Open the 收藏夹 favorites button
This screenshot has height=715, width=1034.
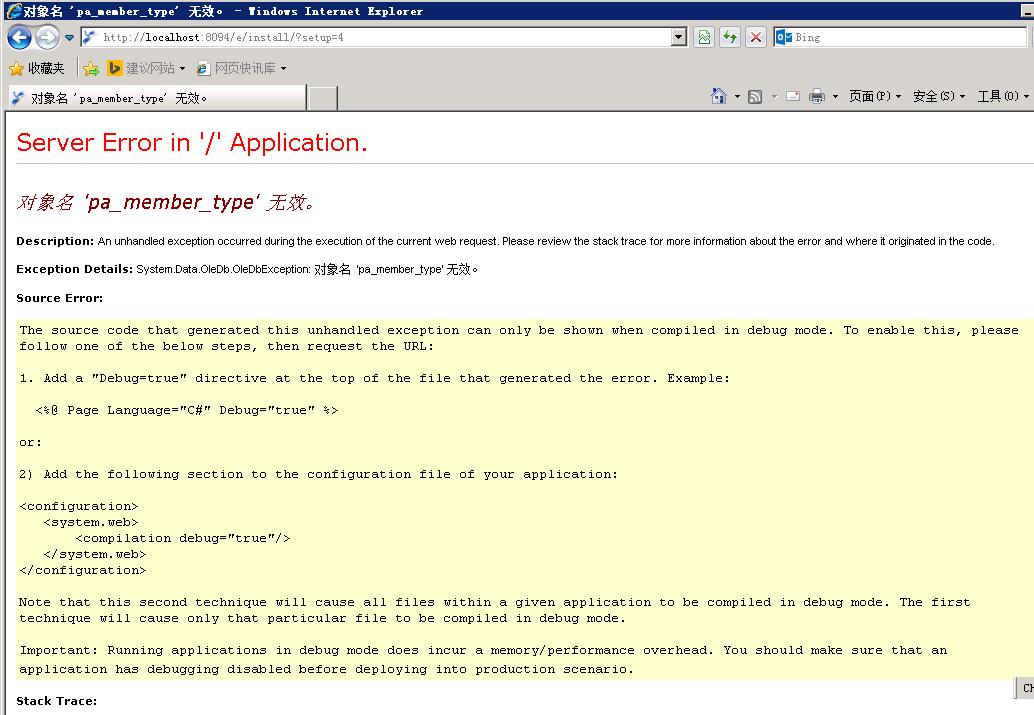37,68
